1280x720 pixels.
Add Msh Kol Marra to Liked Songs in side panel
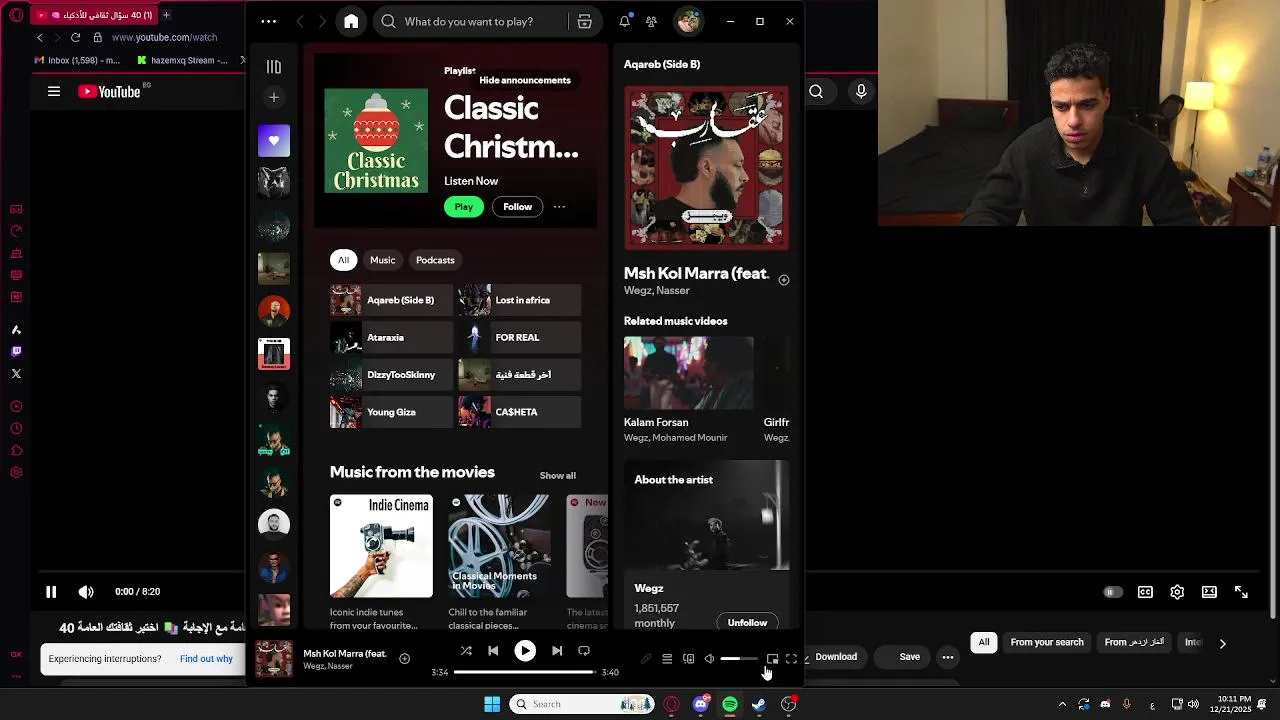(x=784, y=280)
